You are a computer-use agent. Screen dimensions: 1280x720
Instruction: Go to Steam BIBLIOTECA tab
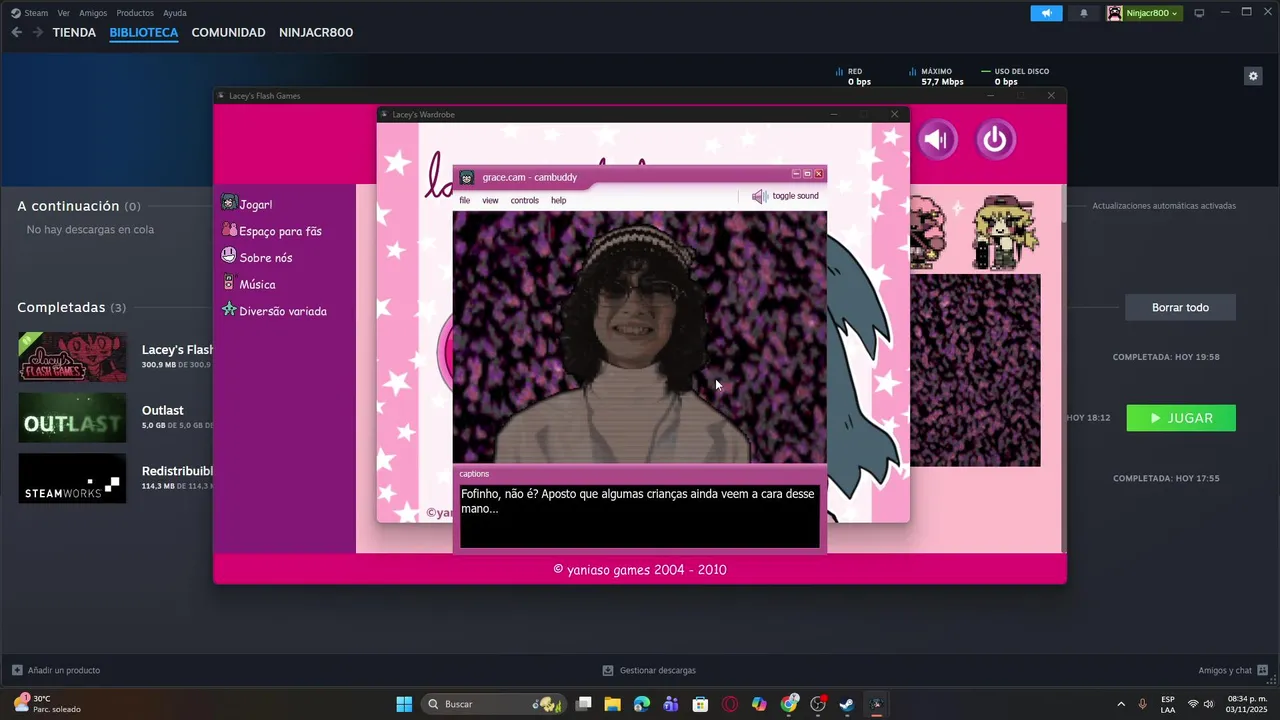pyautogui.click(x=144, y=32)
